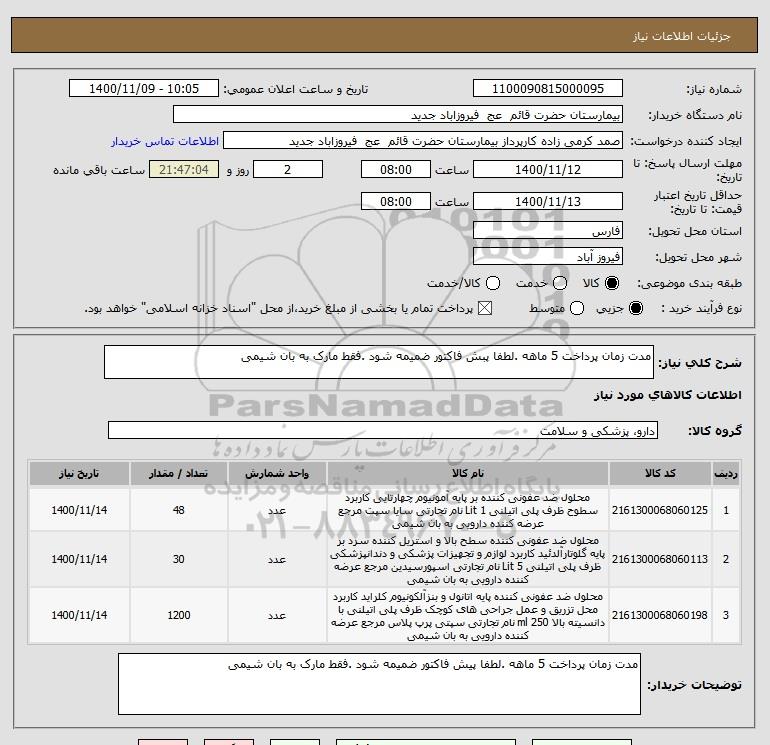Screen dimensions: 770x745
Task: Click the unit cell عدد in row 1
Action: click(x=277, y=510)
